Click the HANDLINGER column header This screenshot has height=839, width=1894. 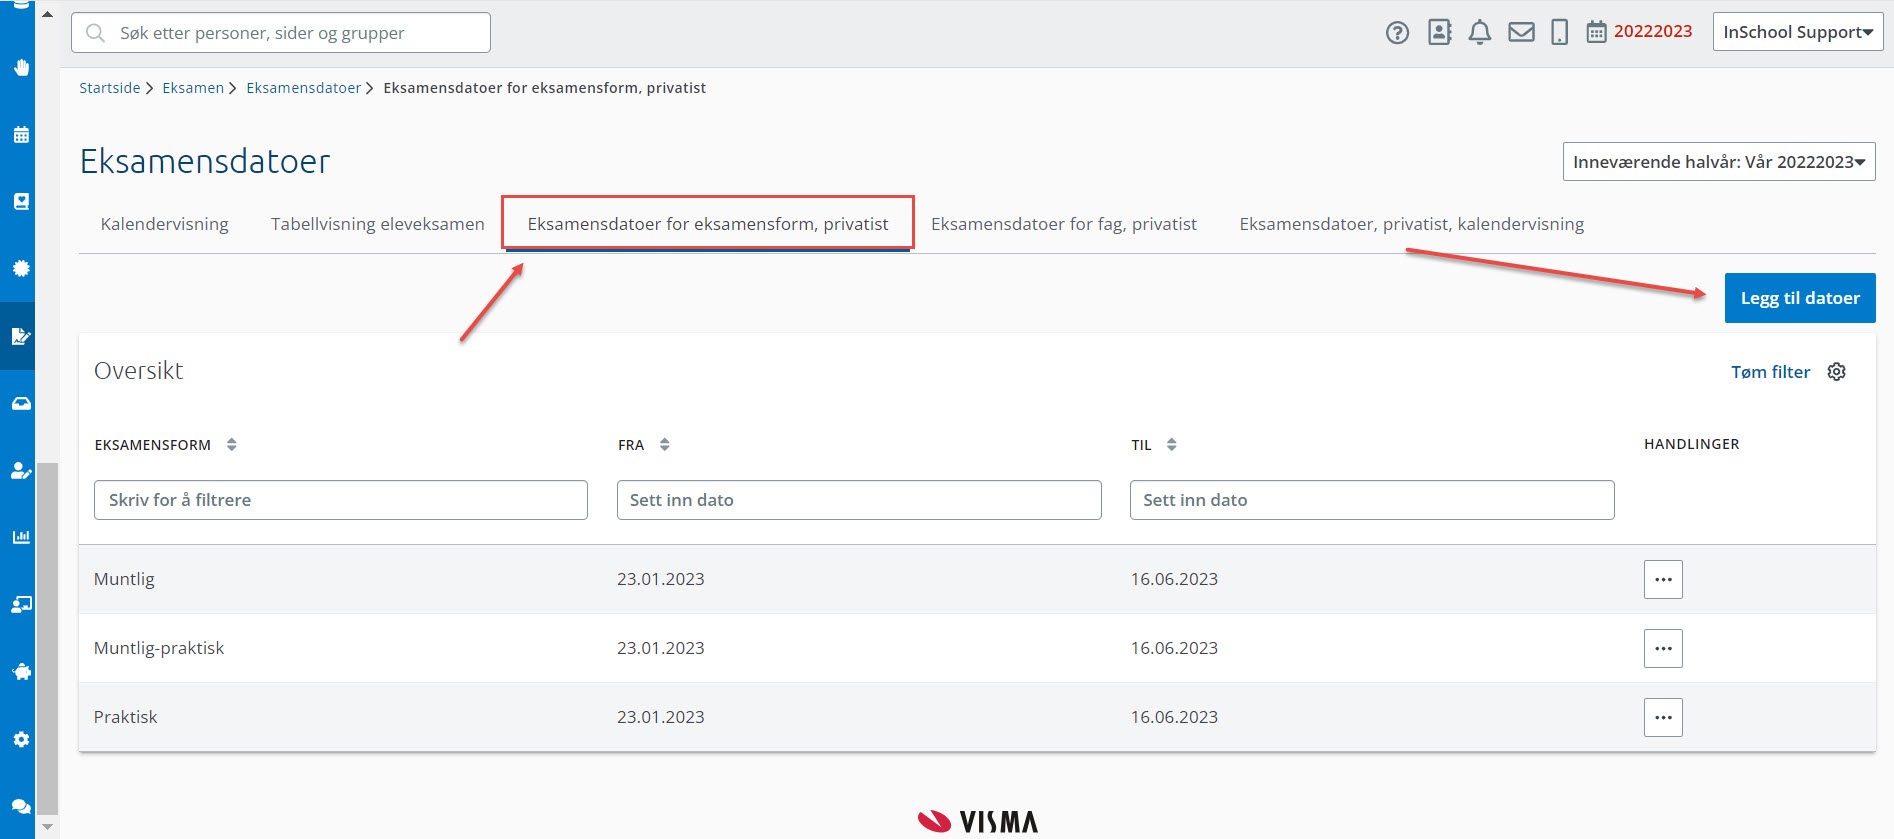tap(1691, 444)
